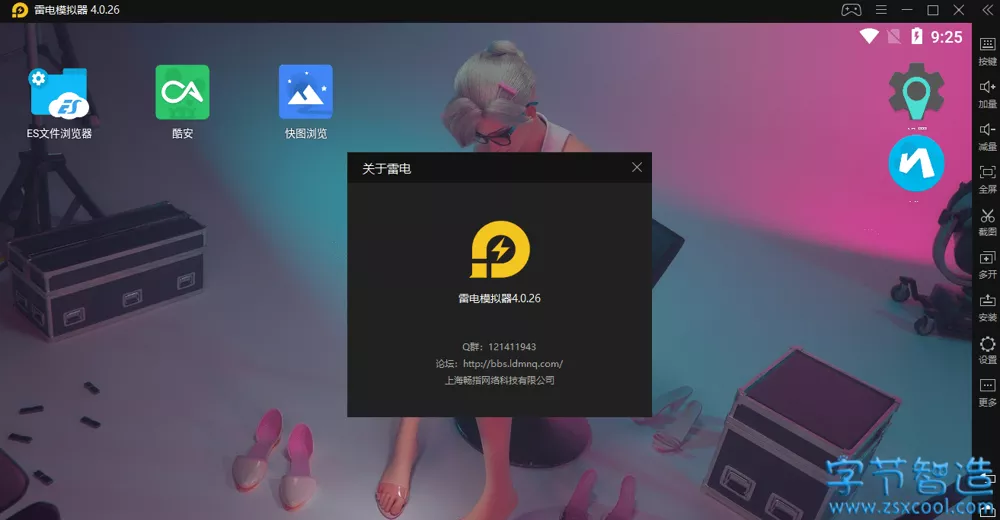
Task: Click the Q群 121411943 number
Action: click(512, 346)
